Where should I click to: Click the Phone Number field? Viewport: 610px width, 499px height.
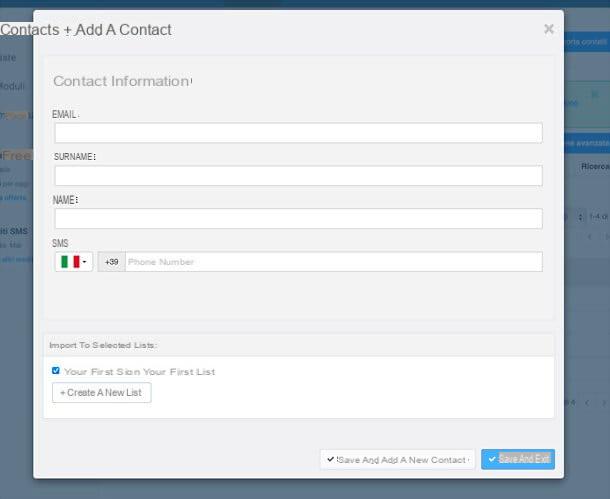pyautogui.click(x=334, y=262)
